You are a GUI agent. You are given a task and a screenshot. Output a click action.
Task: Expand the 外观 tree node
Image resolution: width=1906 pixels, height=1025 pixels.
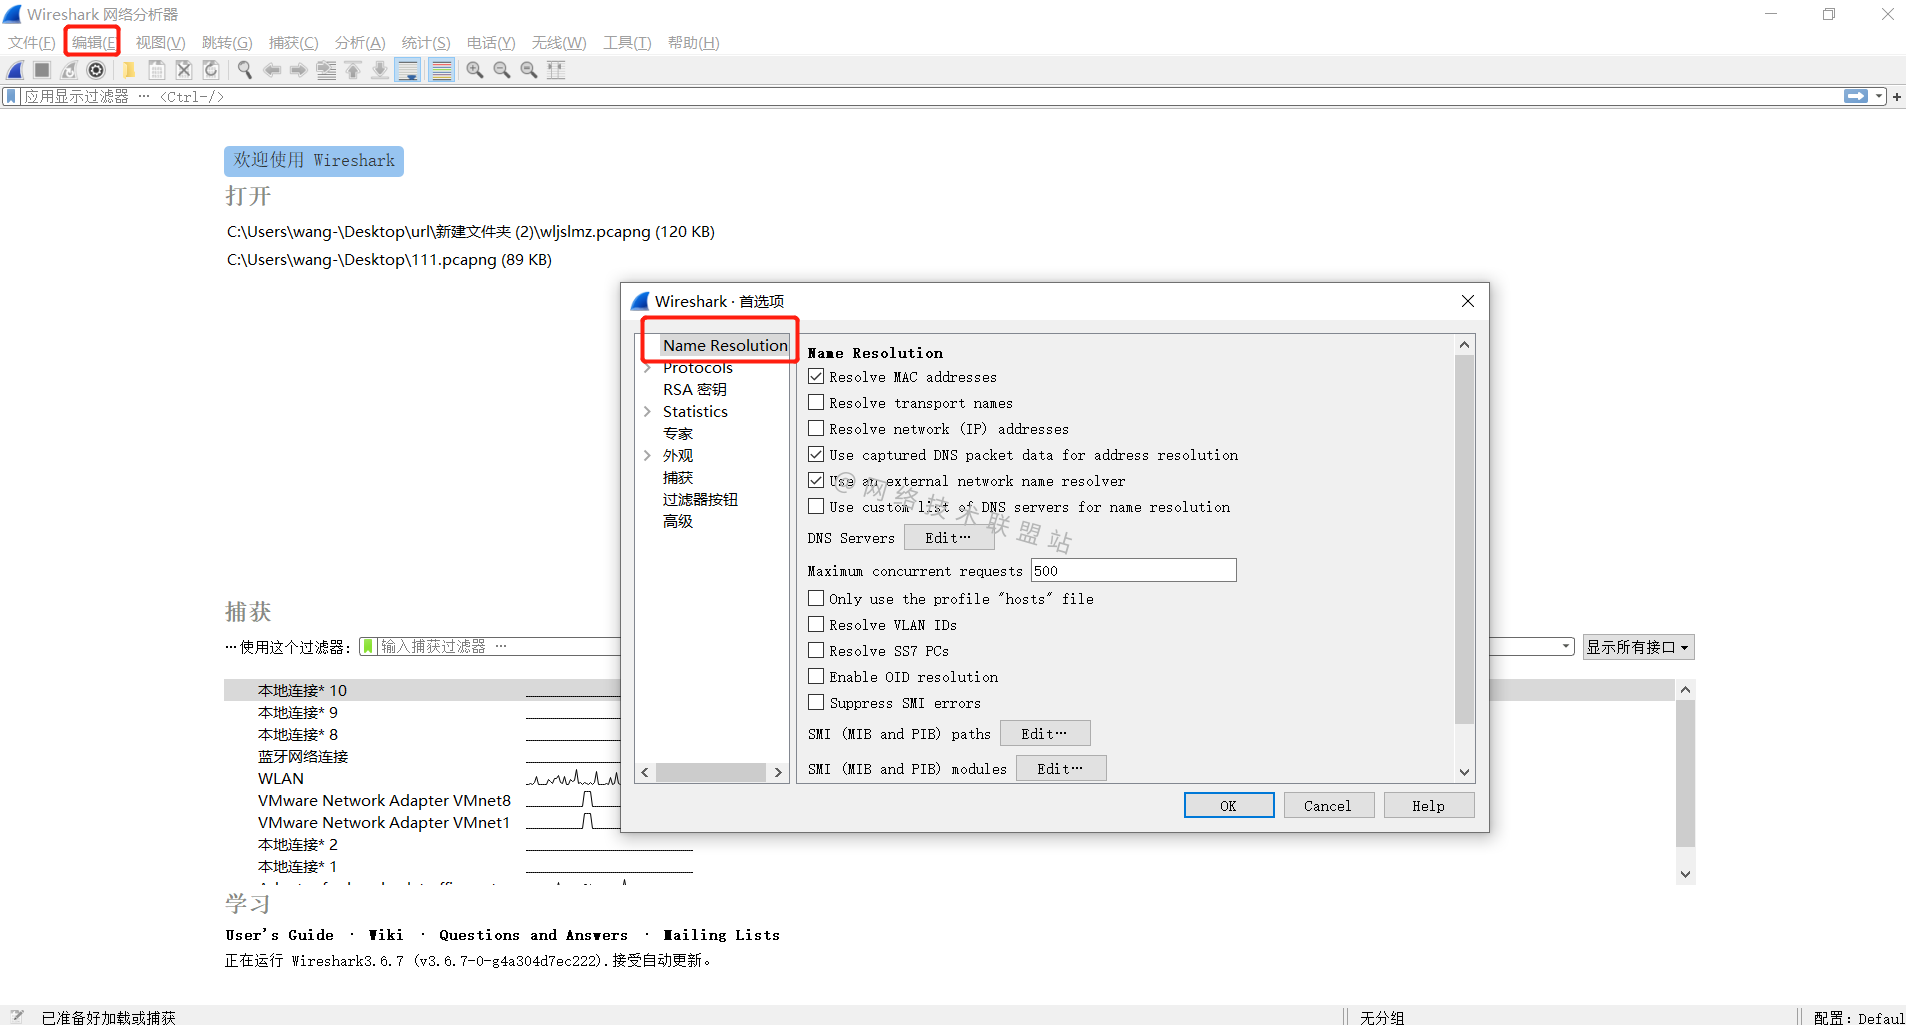[x=647, y=456]
